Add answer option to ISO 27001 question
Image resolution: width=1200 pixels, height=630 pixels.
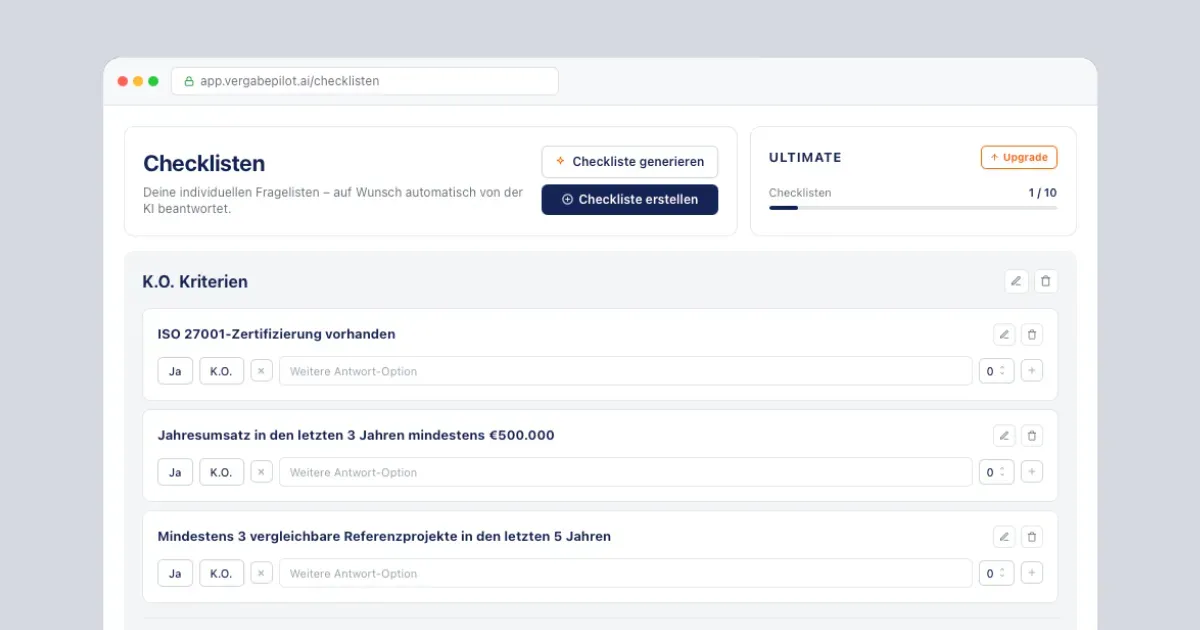pyautogui.click(x=1032, y=371)
